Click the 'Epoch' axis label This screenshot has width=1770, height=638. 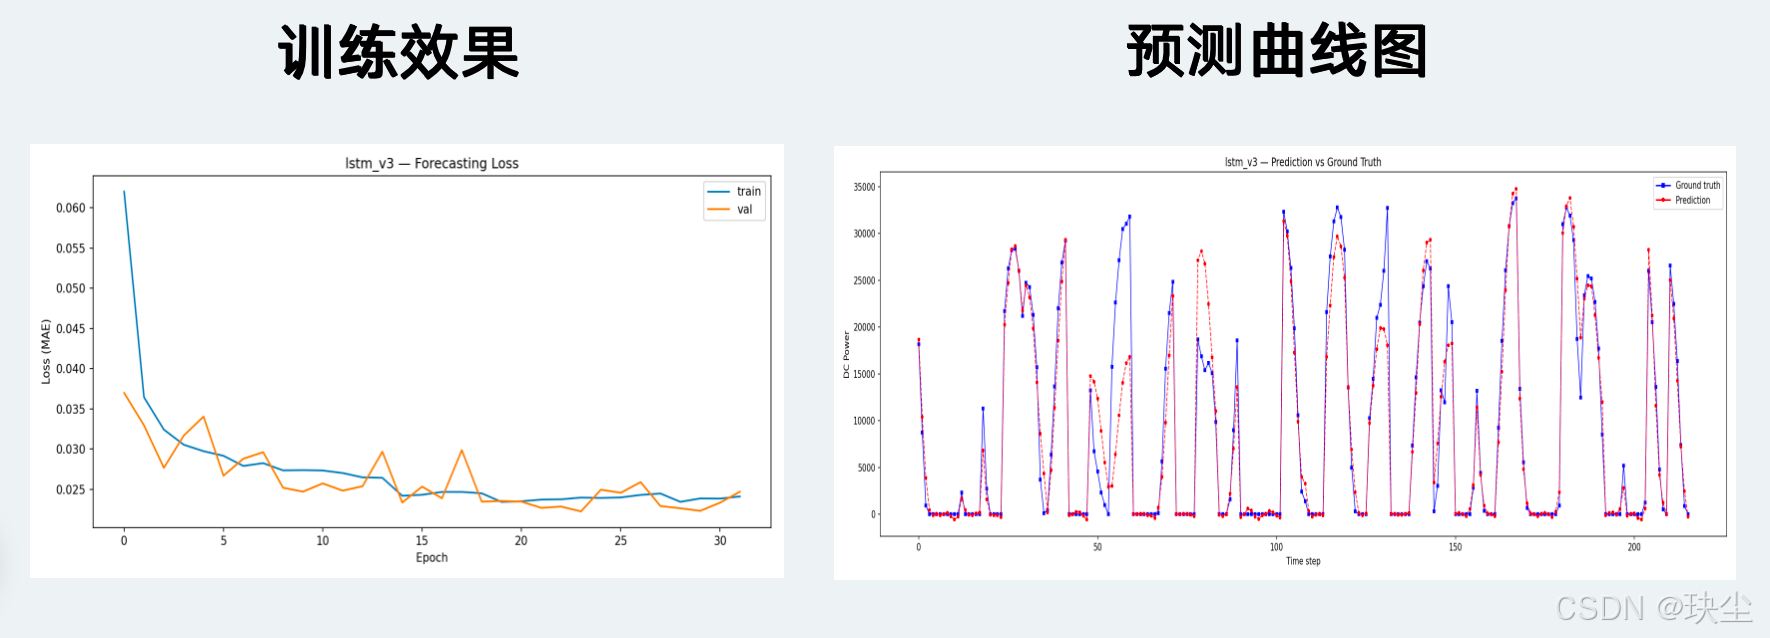(x=432, y=558)
